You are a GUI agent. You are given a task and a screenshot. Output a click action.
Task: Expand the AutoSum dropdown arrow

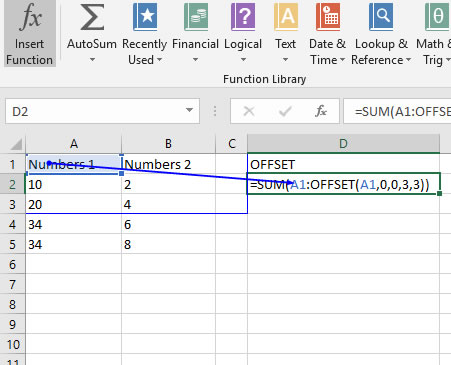tap(92, 60)
